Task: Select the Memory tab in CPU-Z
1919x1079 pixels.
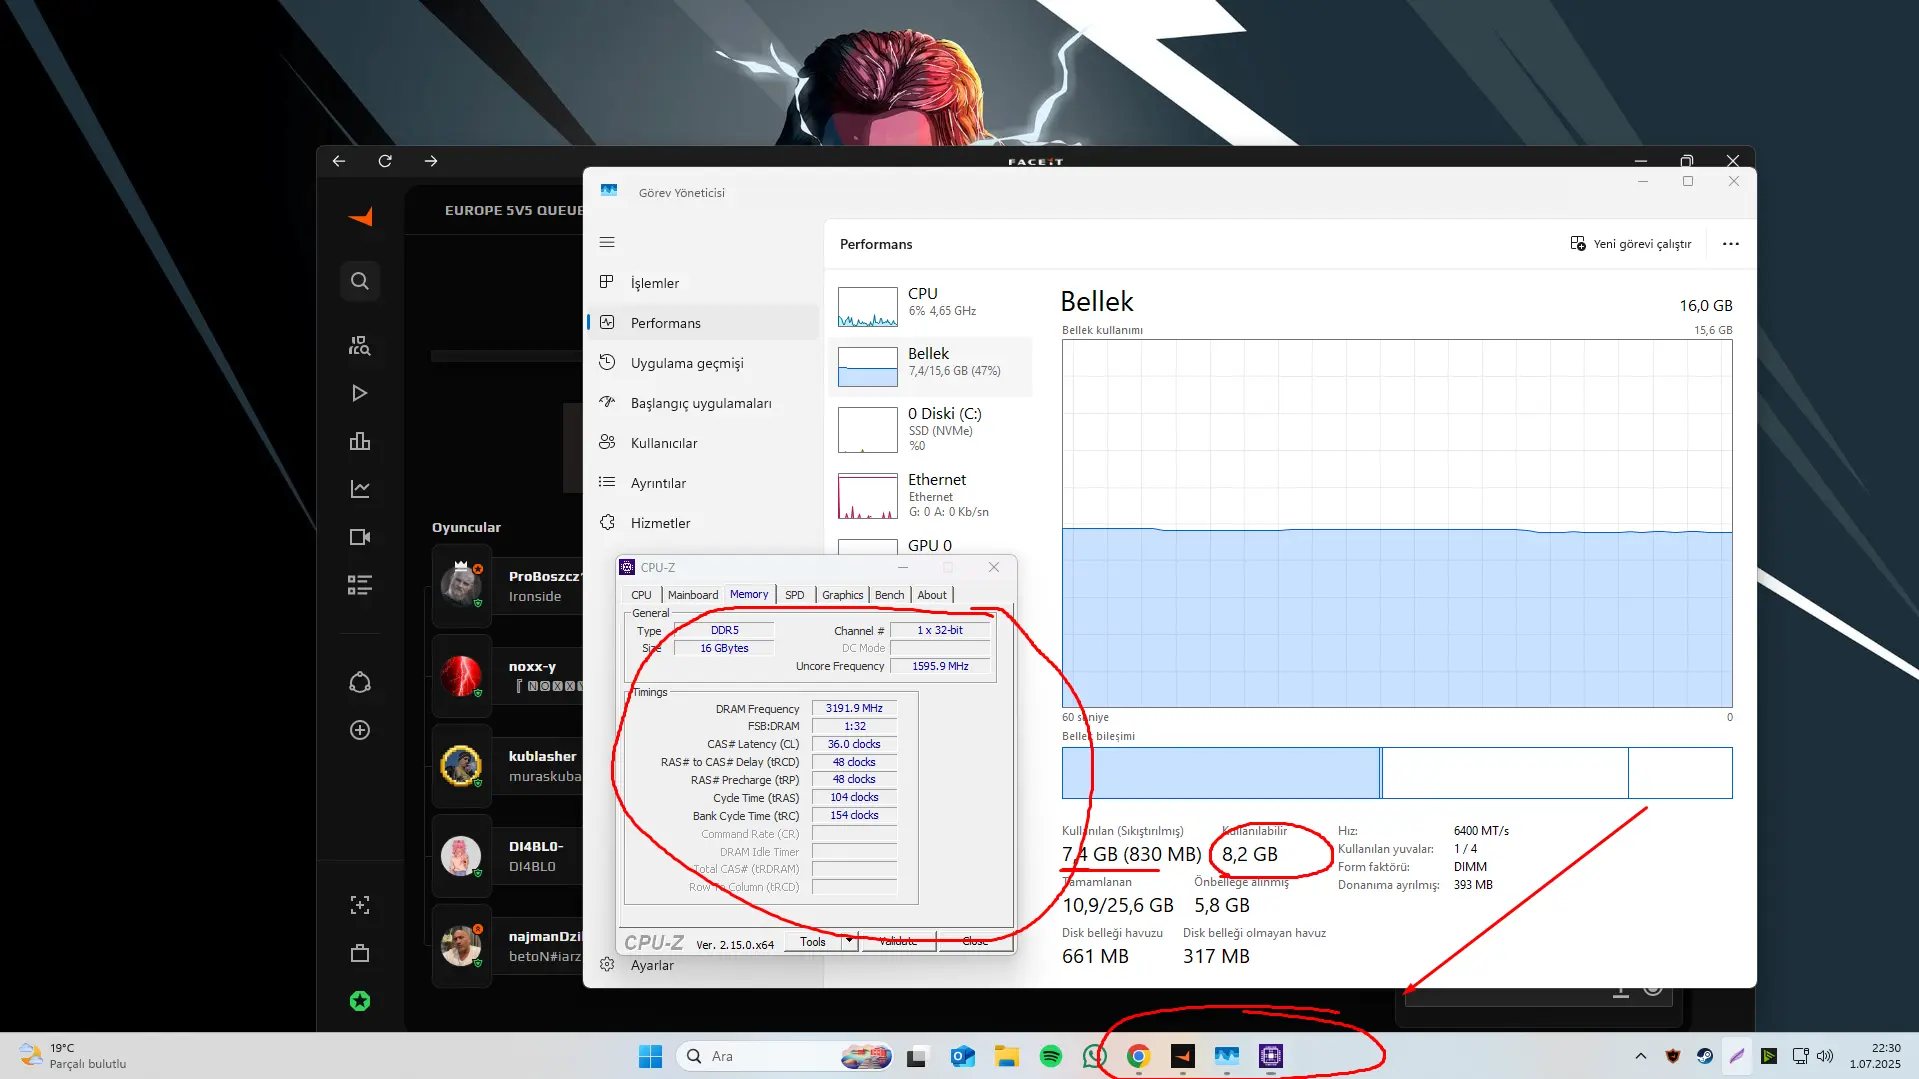Action: point(749,594)
